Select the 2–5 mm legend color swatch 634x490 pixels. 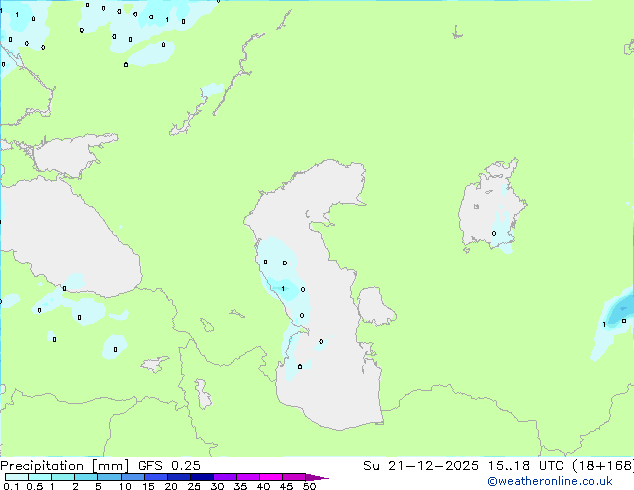coord(86,477)
